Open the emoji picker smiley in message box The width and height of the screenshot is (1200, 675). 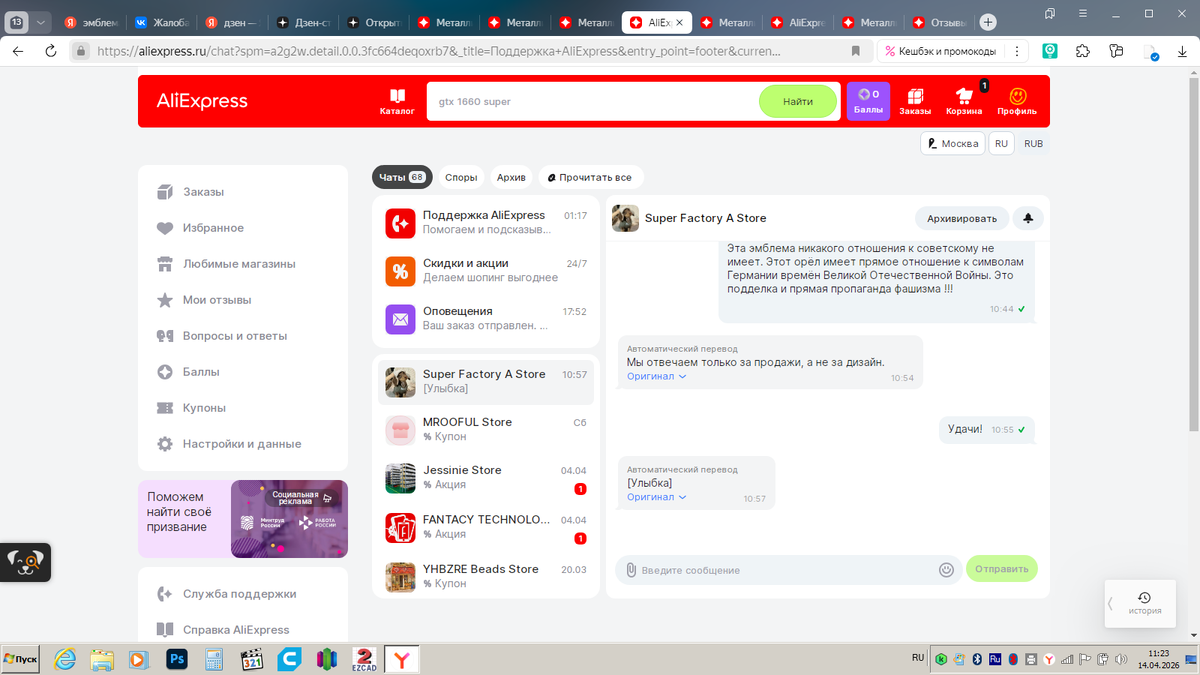946,569
